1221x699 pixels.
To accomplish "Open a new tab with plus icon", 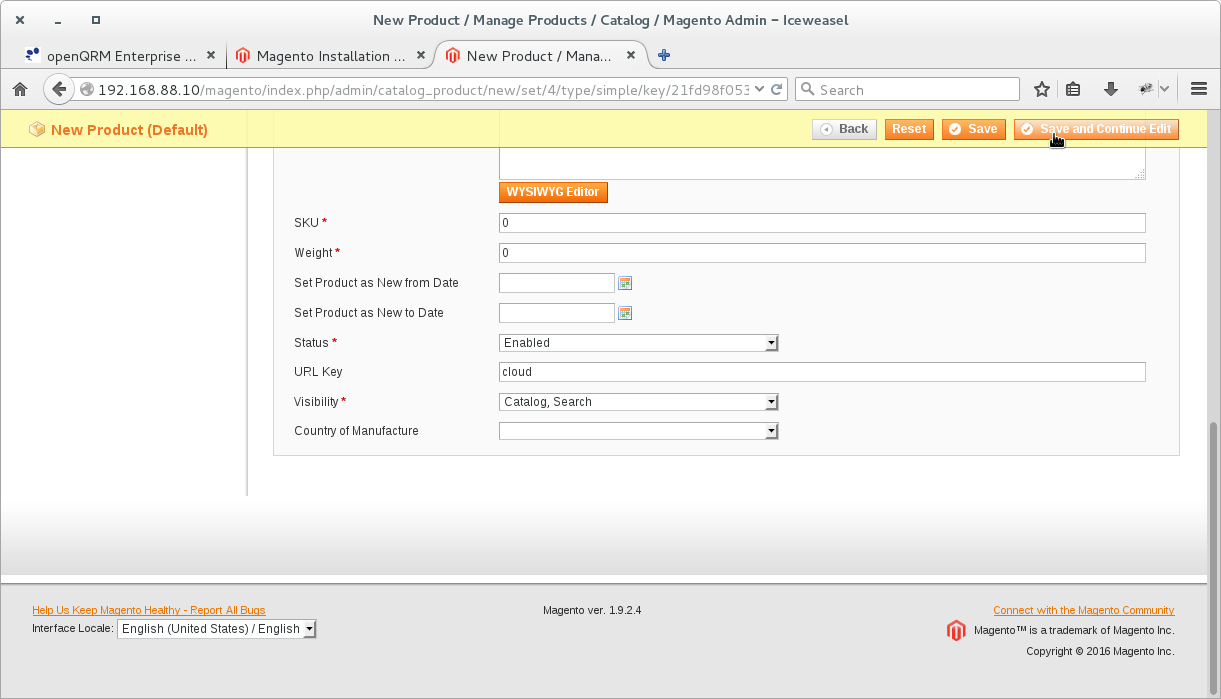I will [664, 56].
